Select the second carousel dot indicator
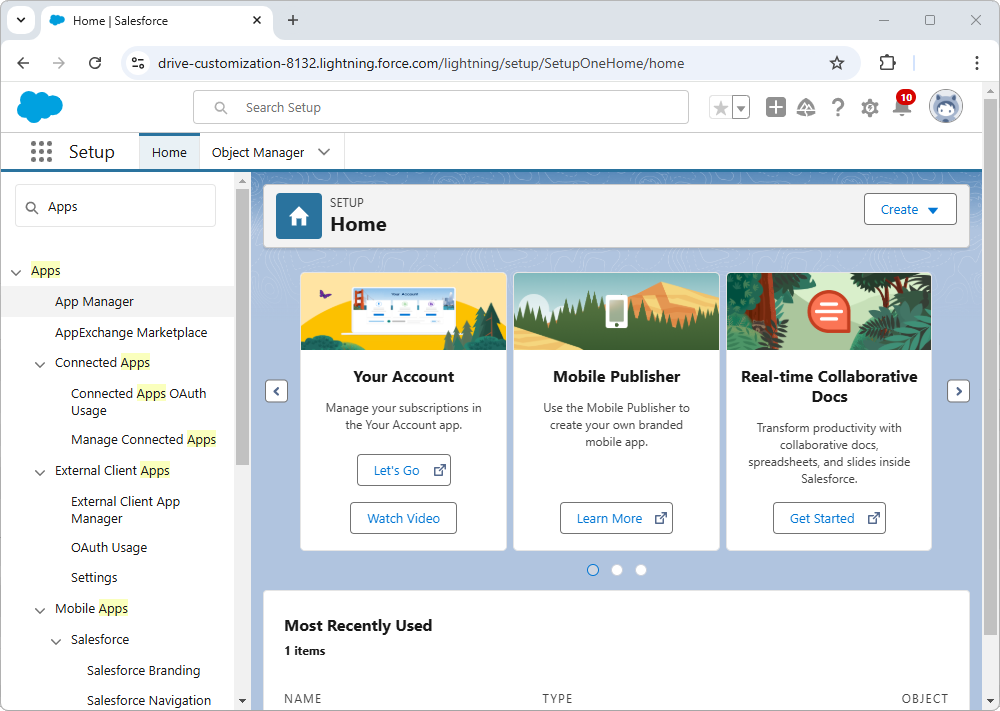Viewport: 1000px width, 711px height. click(617, 570)
